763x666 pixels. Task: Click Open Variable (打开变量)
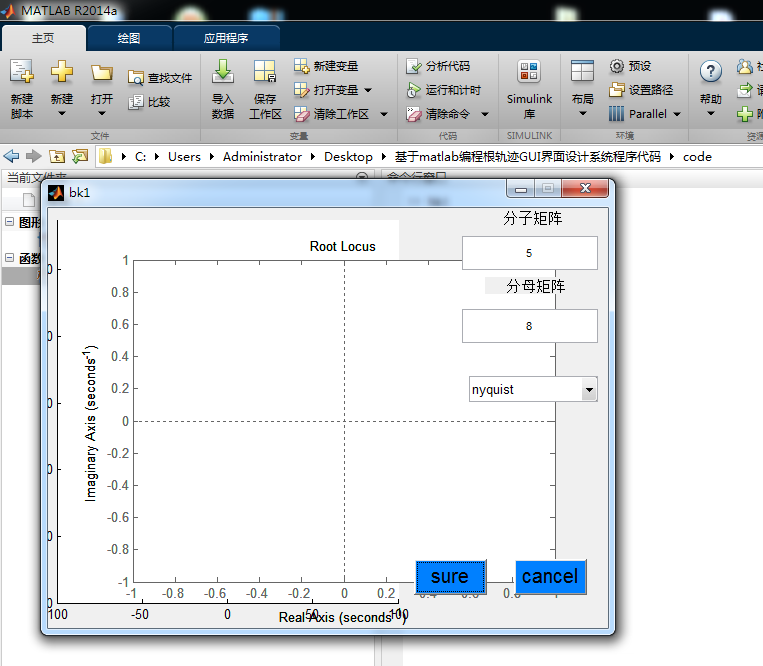pyautogui.click(x=327, y=90)
